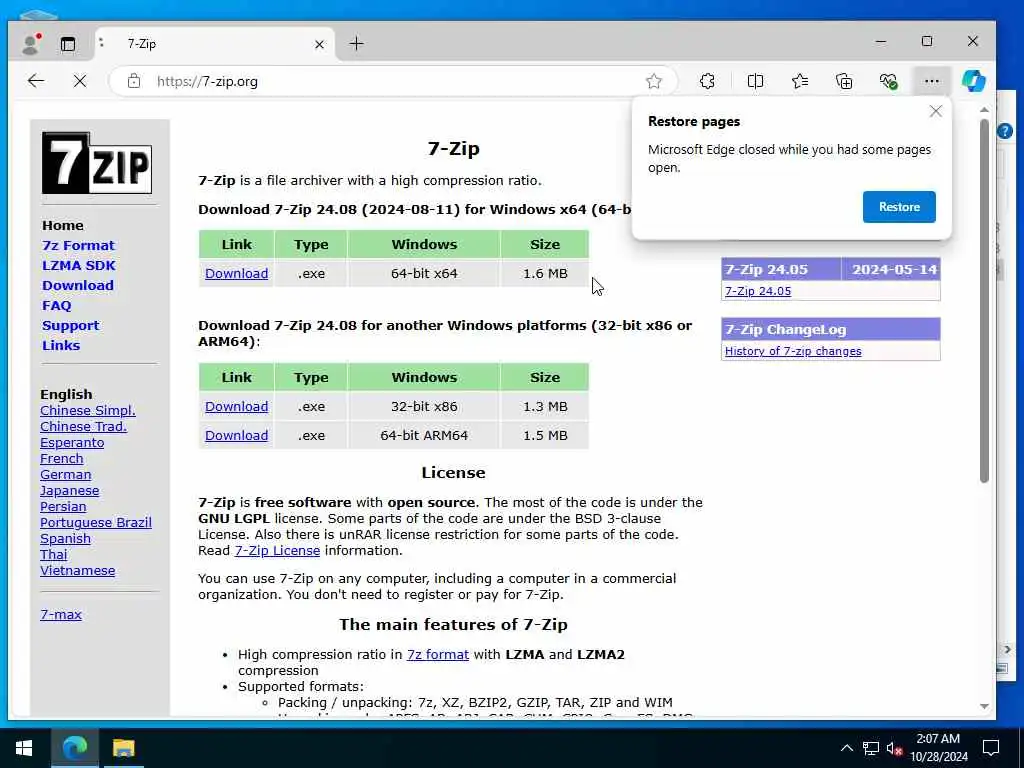Add page to favorites star icon
The width and height of the screenshot is (1024, 768).
654,81
